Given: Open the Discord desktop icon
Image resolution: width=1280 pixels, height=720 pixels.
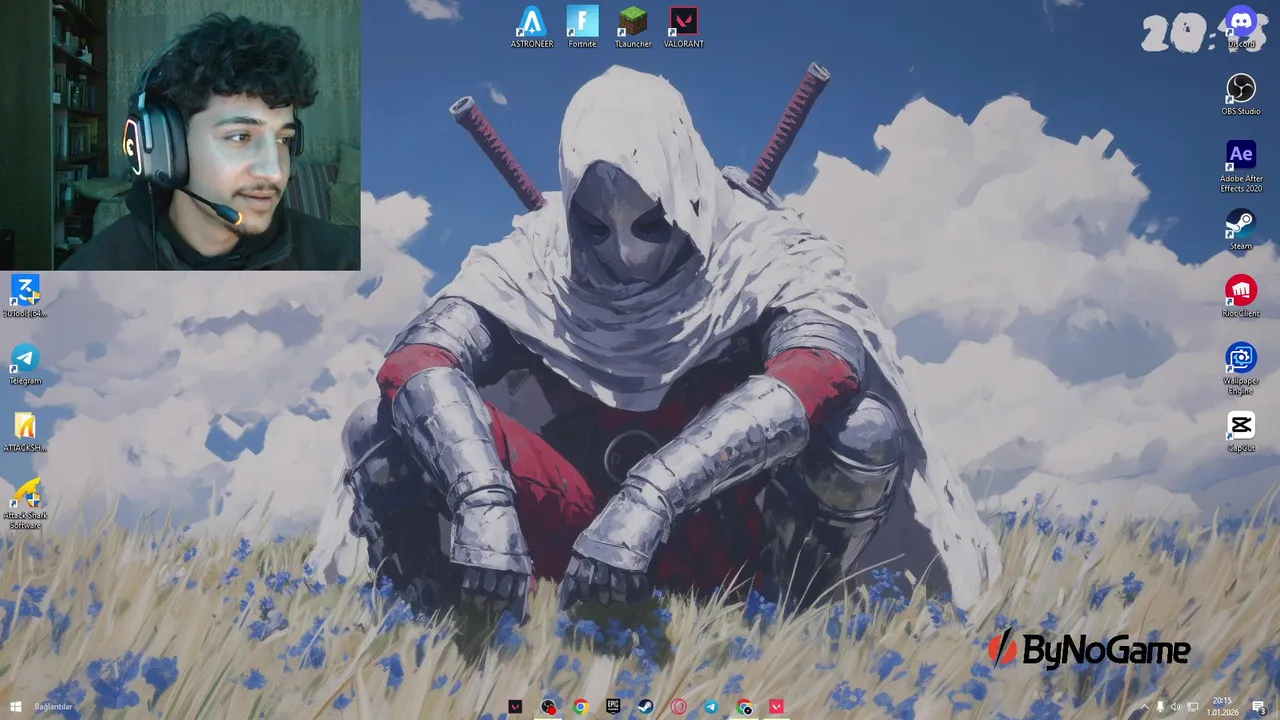Looking at the screenshot, I should (x=1241, y=27).
